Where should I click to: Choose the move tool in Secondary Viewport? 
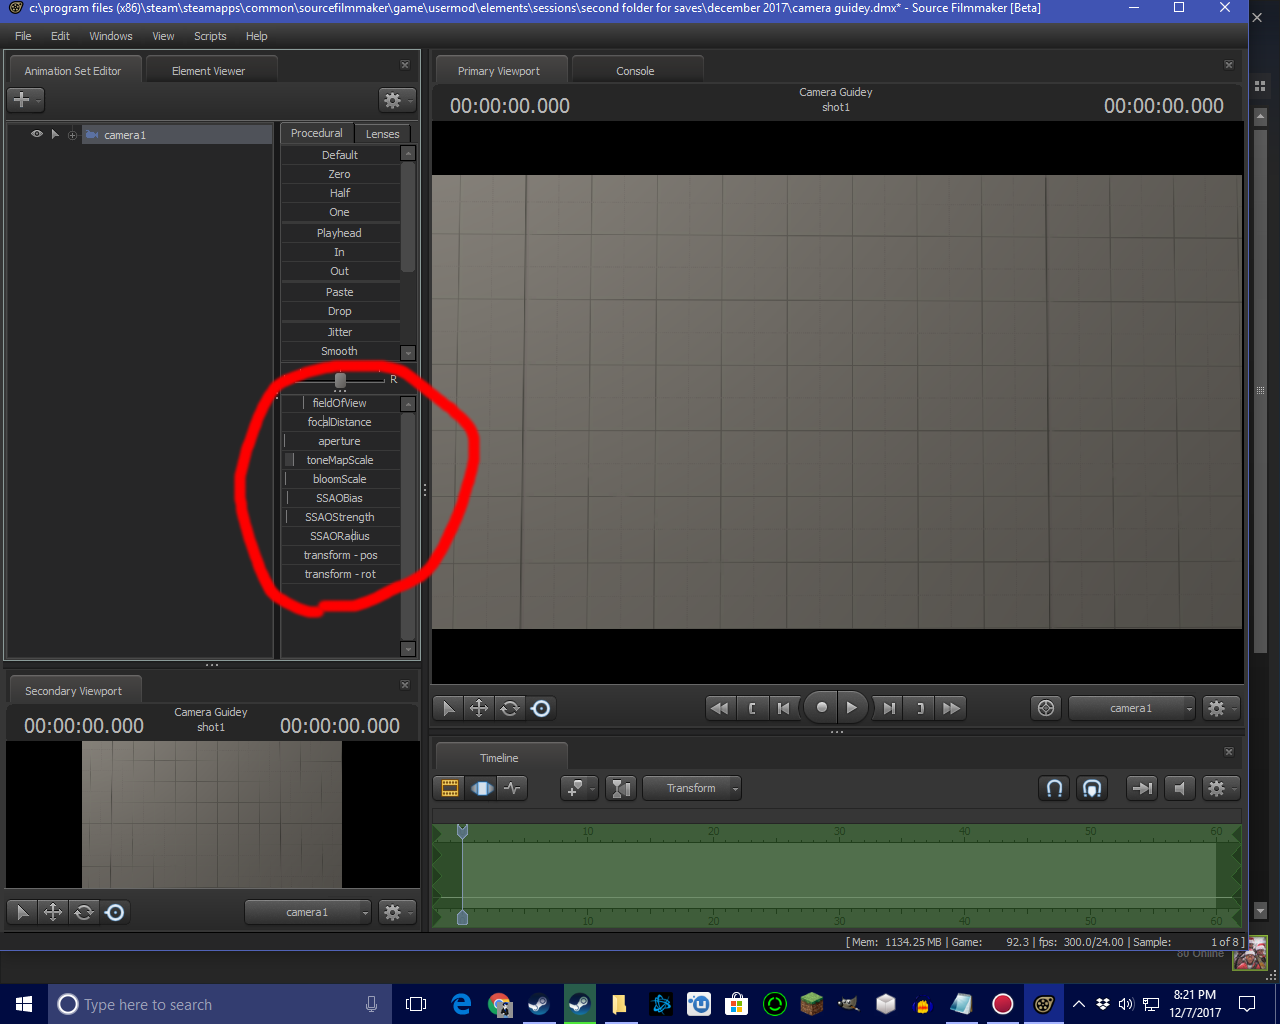tap(53, 912)
